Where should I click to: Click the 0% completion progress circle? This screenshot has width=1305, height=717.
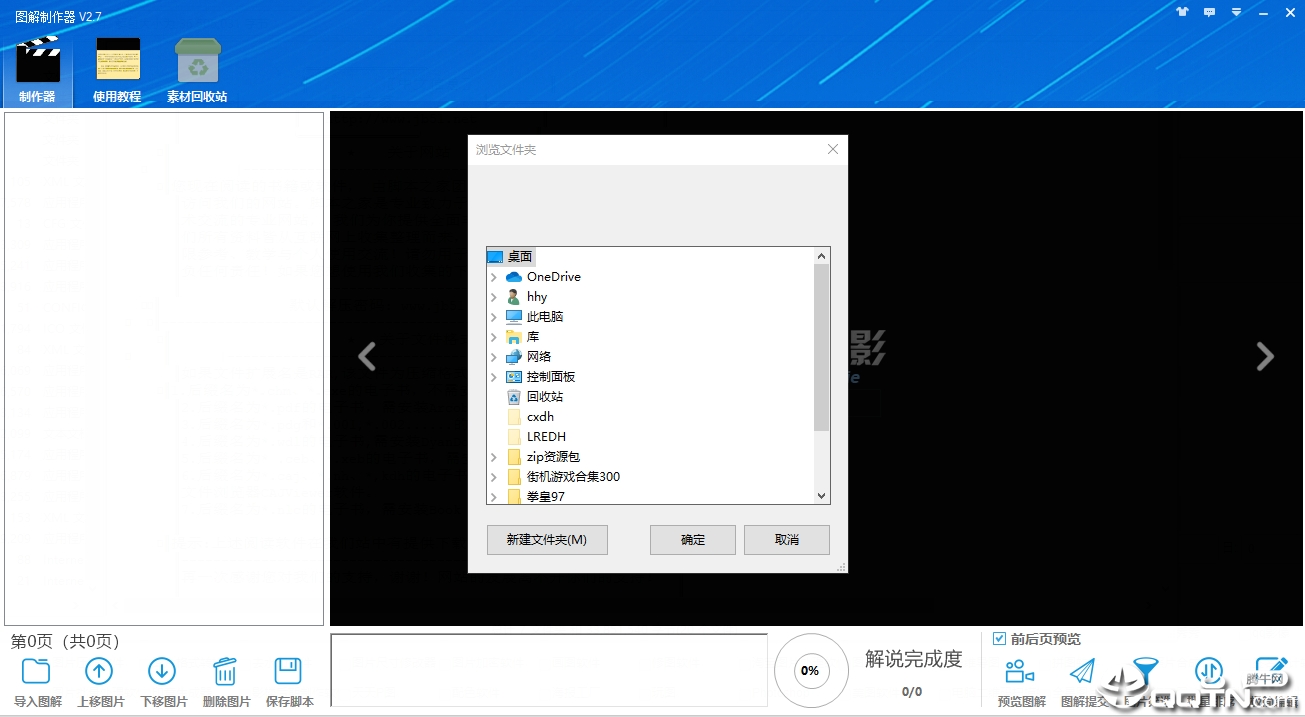click(810, 671)
